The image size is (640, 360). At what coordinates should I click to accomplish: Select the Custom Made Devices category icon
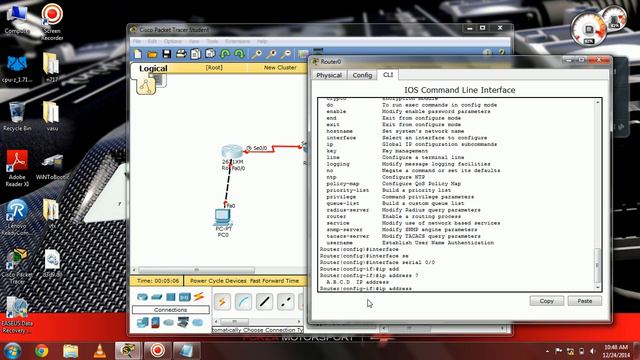pos(183,322)
